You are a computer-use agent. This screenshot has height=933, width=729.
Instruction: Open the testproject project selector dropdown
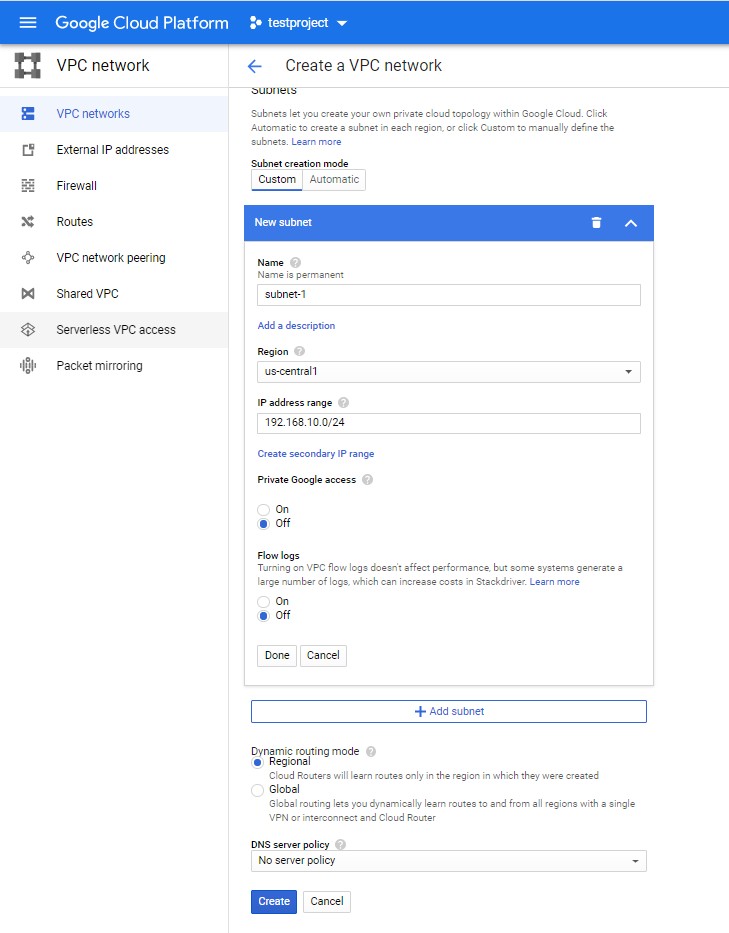coord(342,23)
